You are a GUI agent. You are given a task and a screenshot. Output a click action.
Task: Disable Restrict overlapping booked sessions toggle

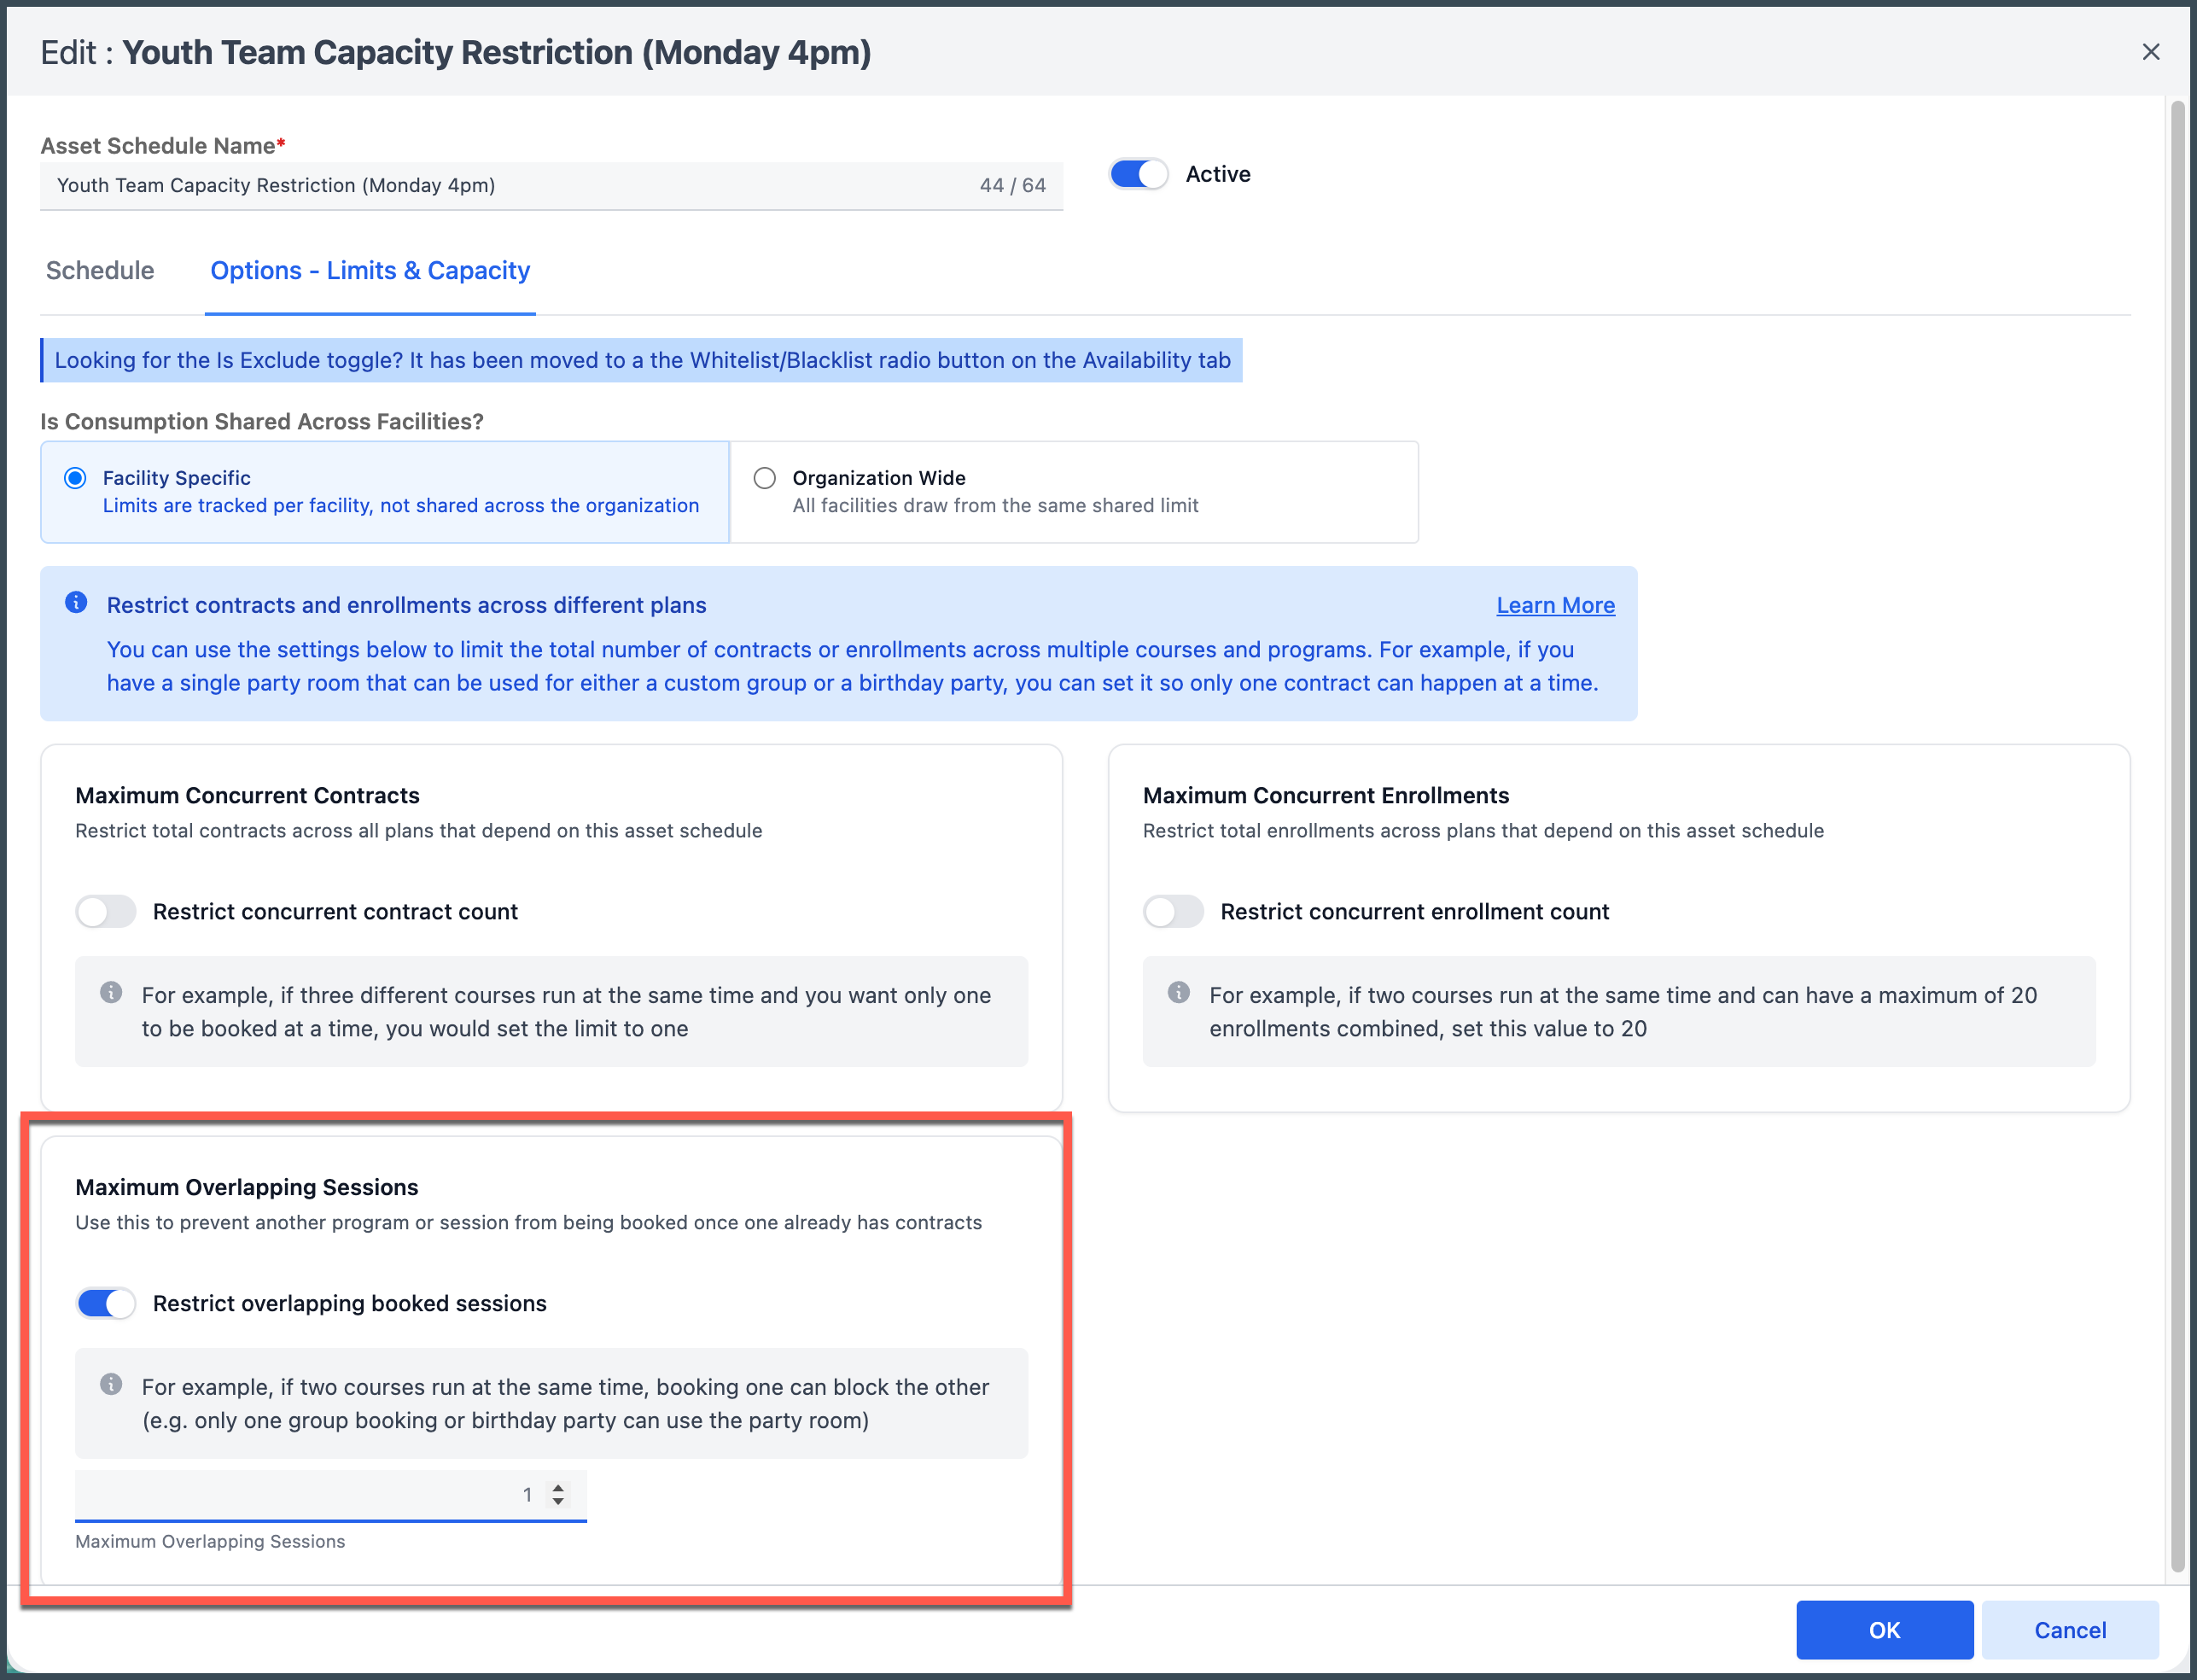pyautogui.click(x=106, y=1303)
